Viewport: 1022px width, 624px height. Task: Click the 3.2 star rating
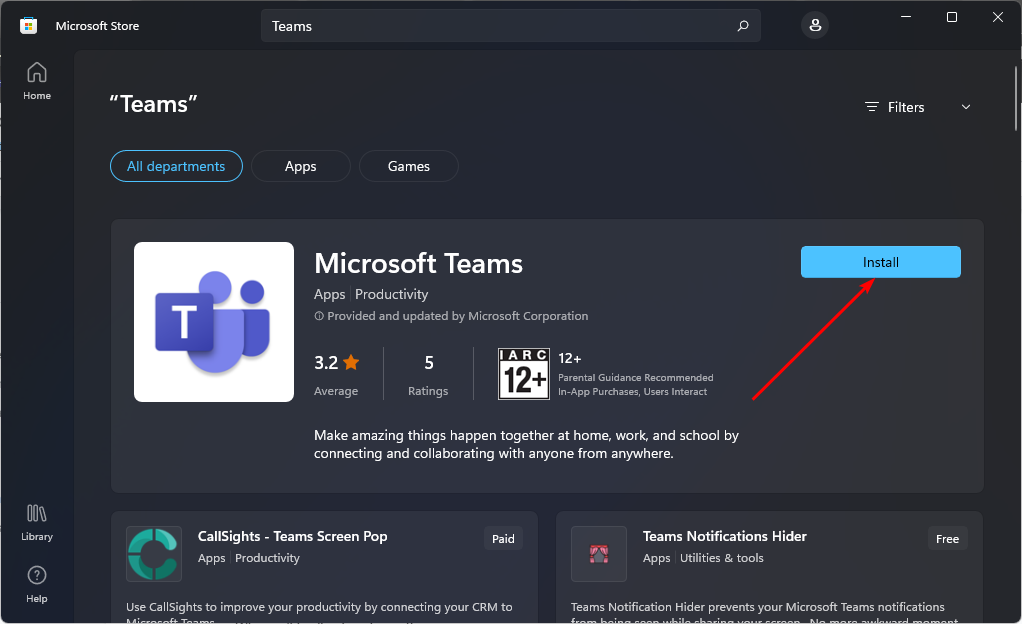(336, 362)
